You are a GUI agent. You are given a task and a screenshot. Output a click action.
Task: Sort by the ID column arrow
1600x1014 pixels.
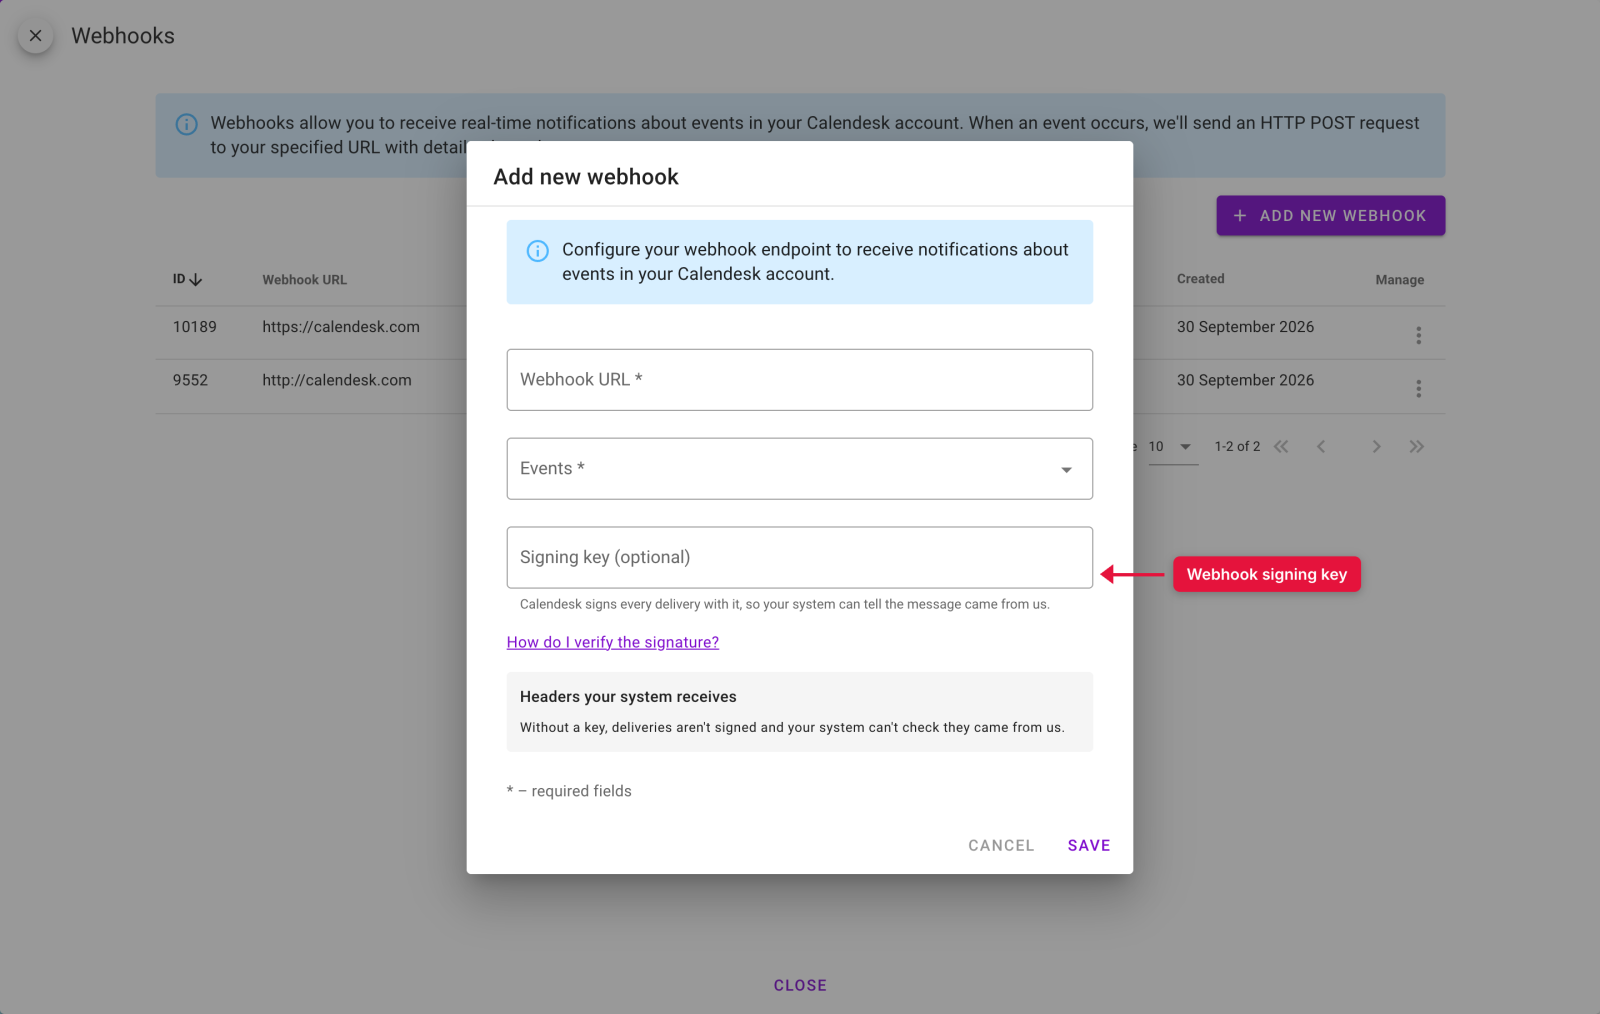coord(196,280)
